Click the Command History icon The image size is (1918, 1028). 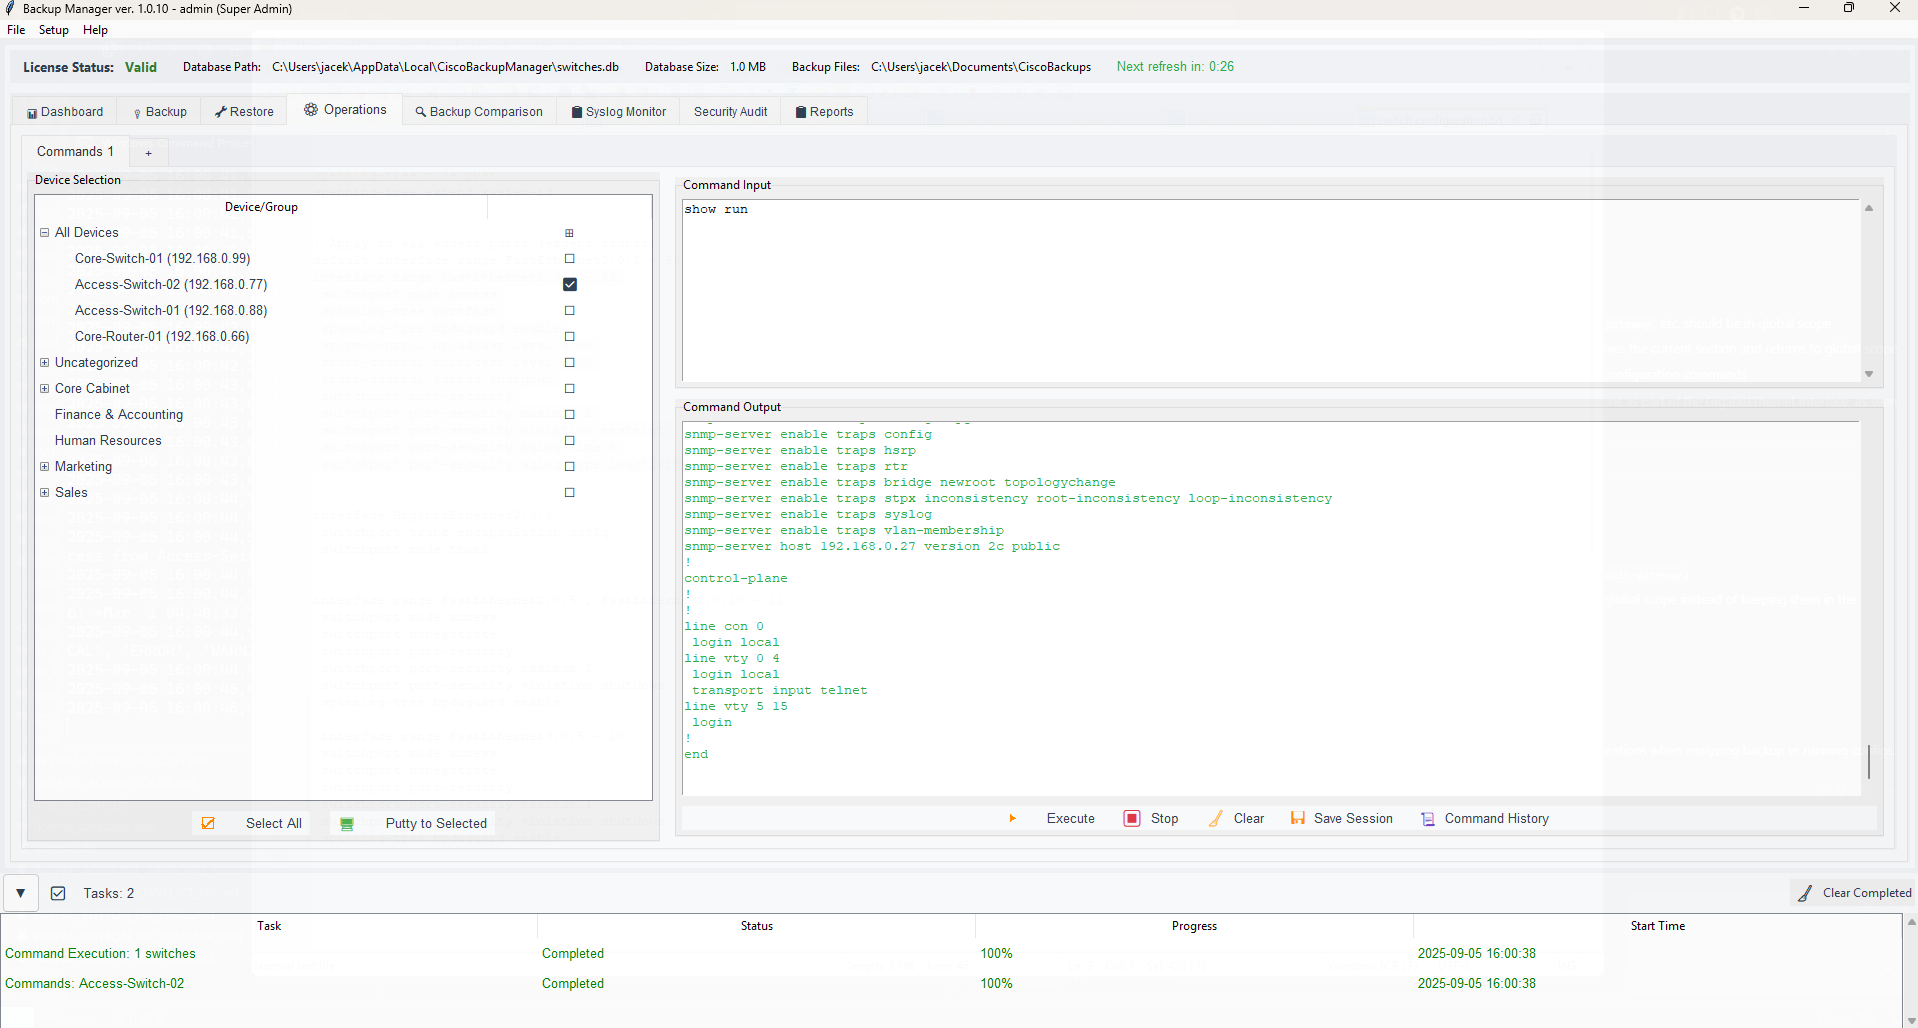[x=1428, y=819]
